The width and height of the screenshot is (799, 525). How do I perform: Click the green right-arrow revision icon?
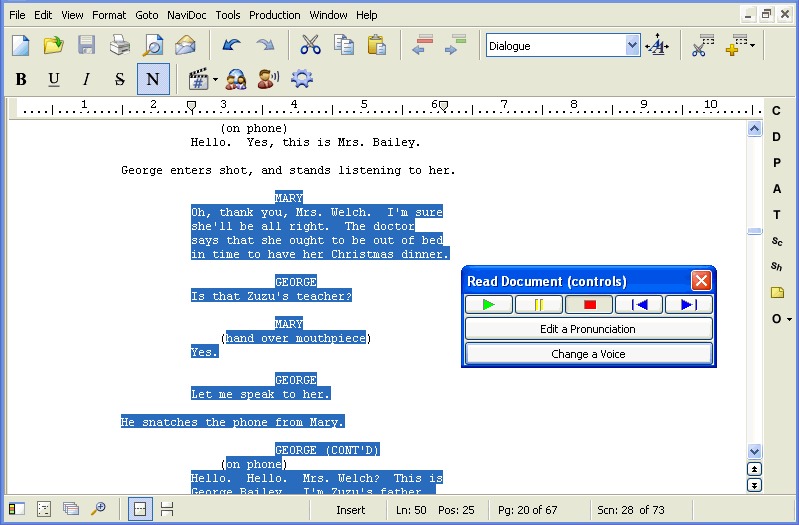455,45
